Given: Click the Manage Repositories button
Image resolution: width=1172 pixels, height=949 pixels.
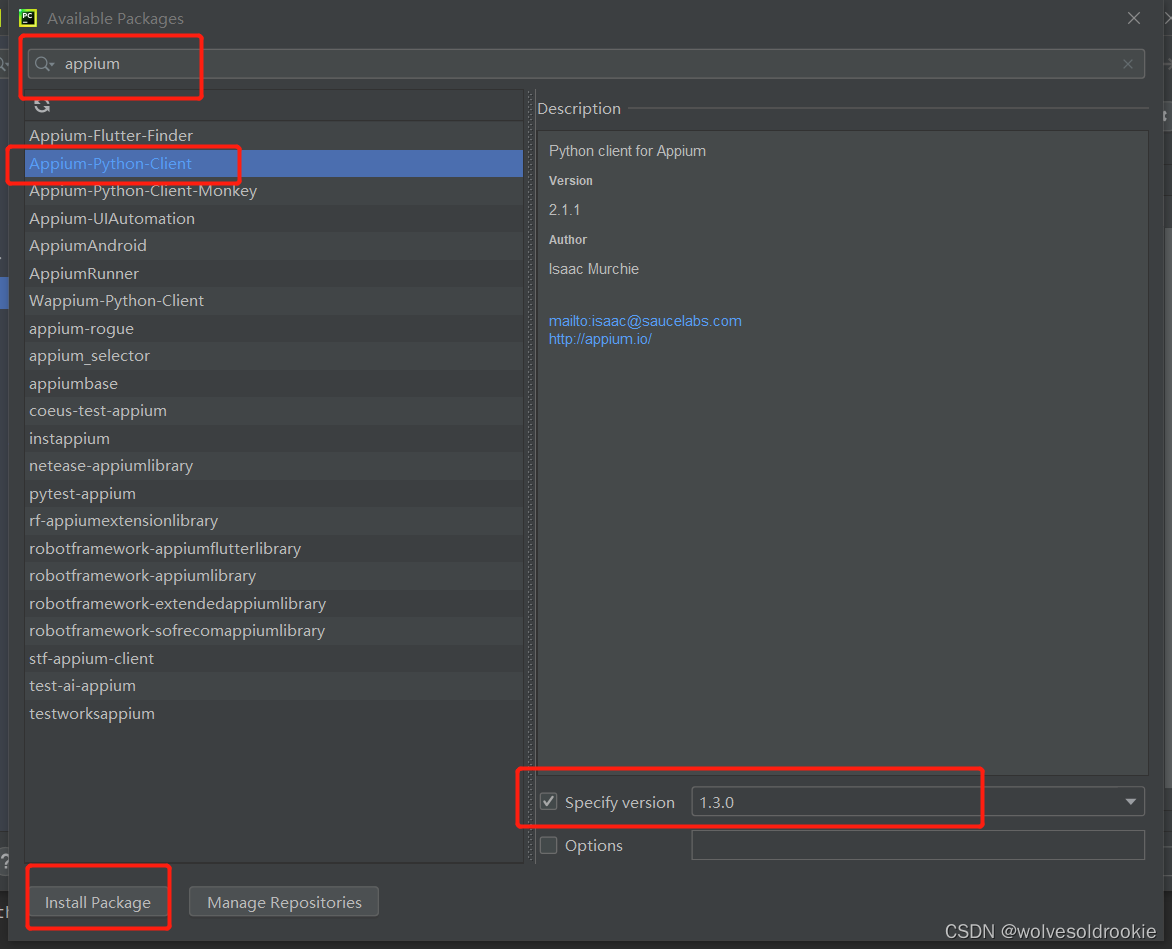Looking at the screenshot, I should [x=284, y=902].
